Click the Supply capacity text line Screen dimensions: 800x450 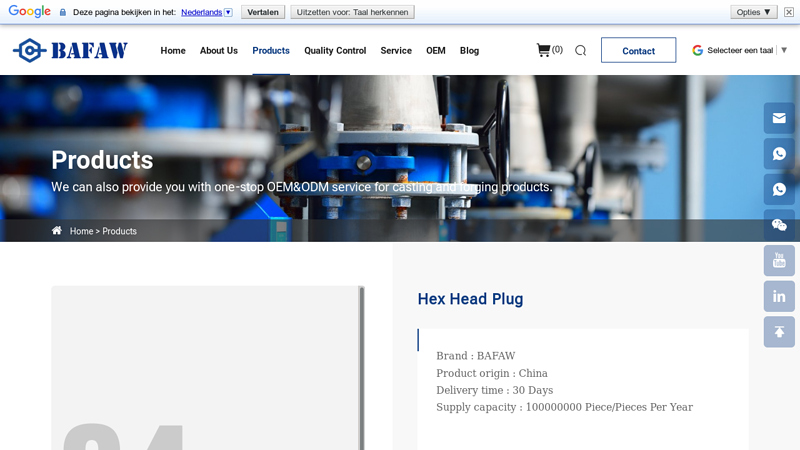point(564,407)
